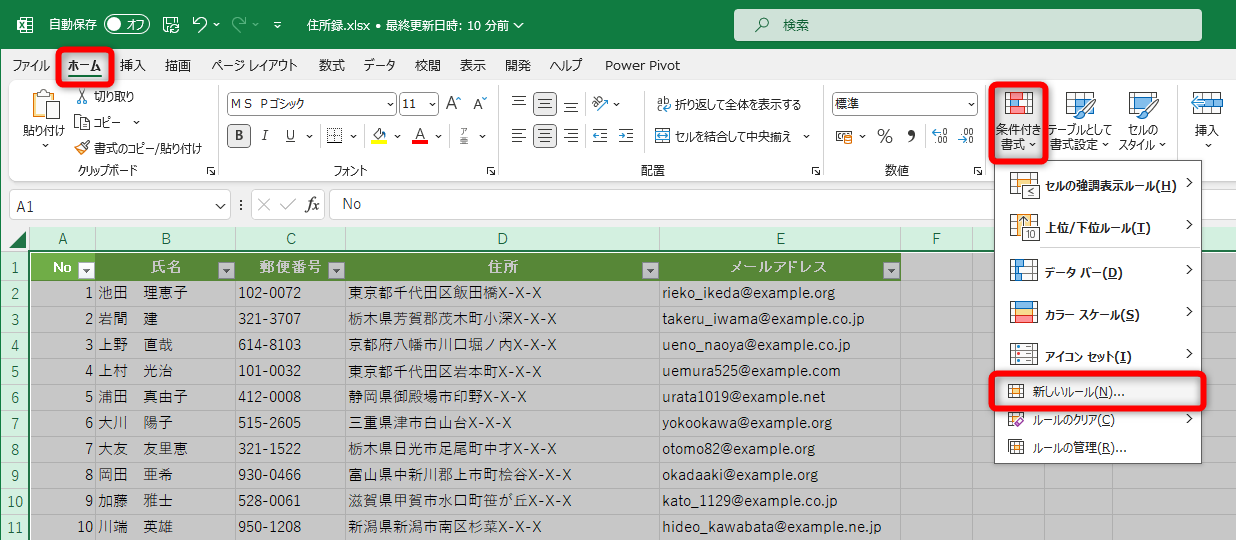Select ルールの管理 menu item
The height and width of the screenshot is (540, 1236).
coord(1098,448)
